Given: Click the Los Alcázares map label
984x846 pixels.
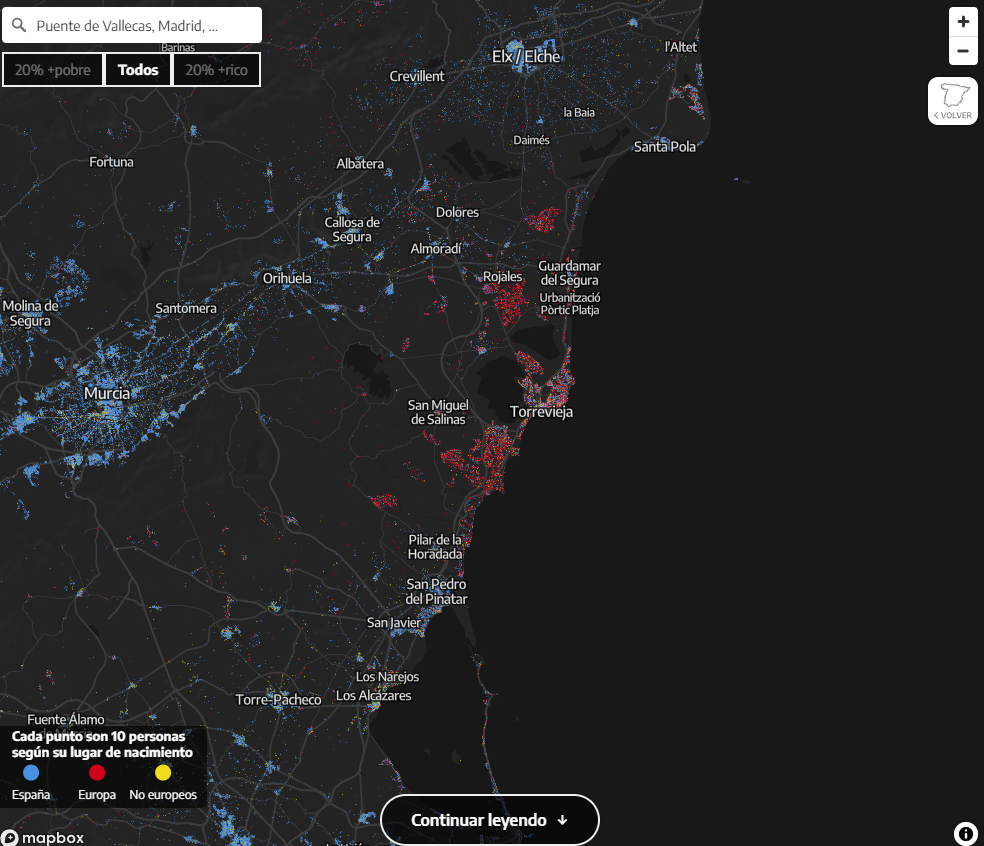Looking at the screenshot, I should pyautogui.click(x=373, y=695).
